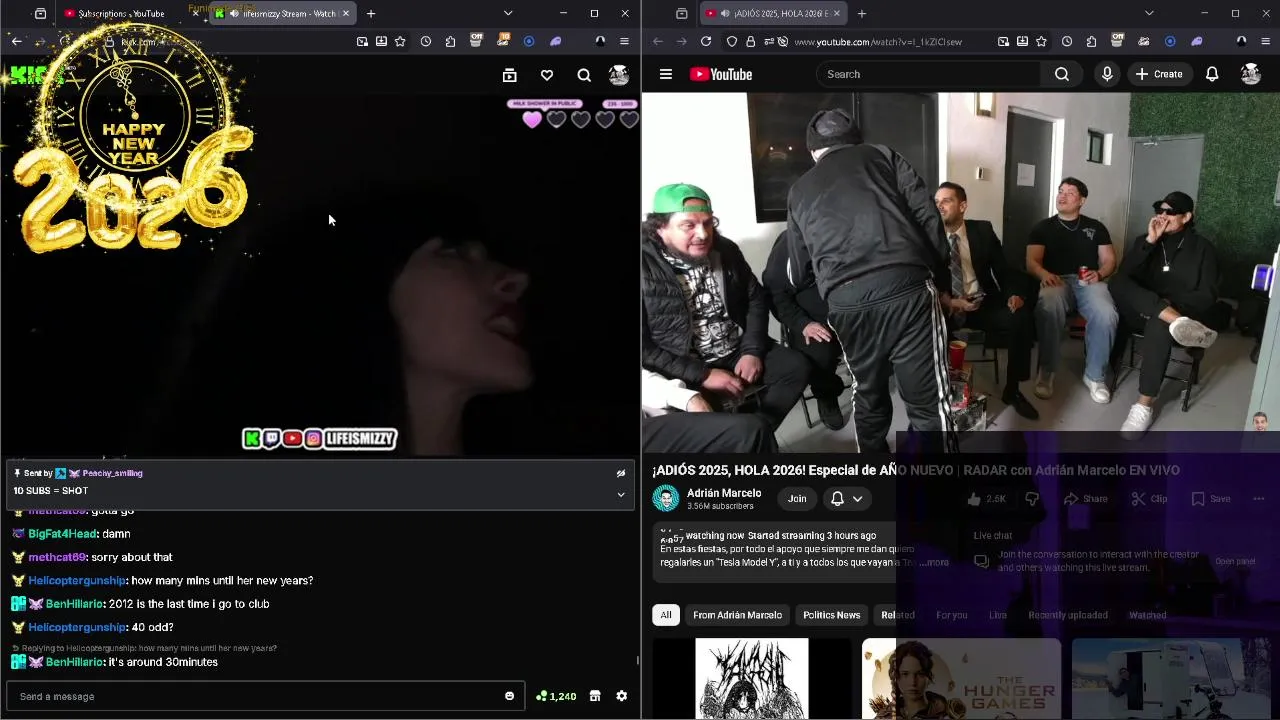This screenshot has height=720, width=1280.
Task: Click tracking protection shield in YouTube address bar
Action: [732, 41]
